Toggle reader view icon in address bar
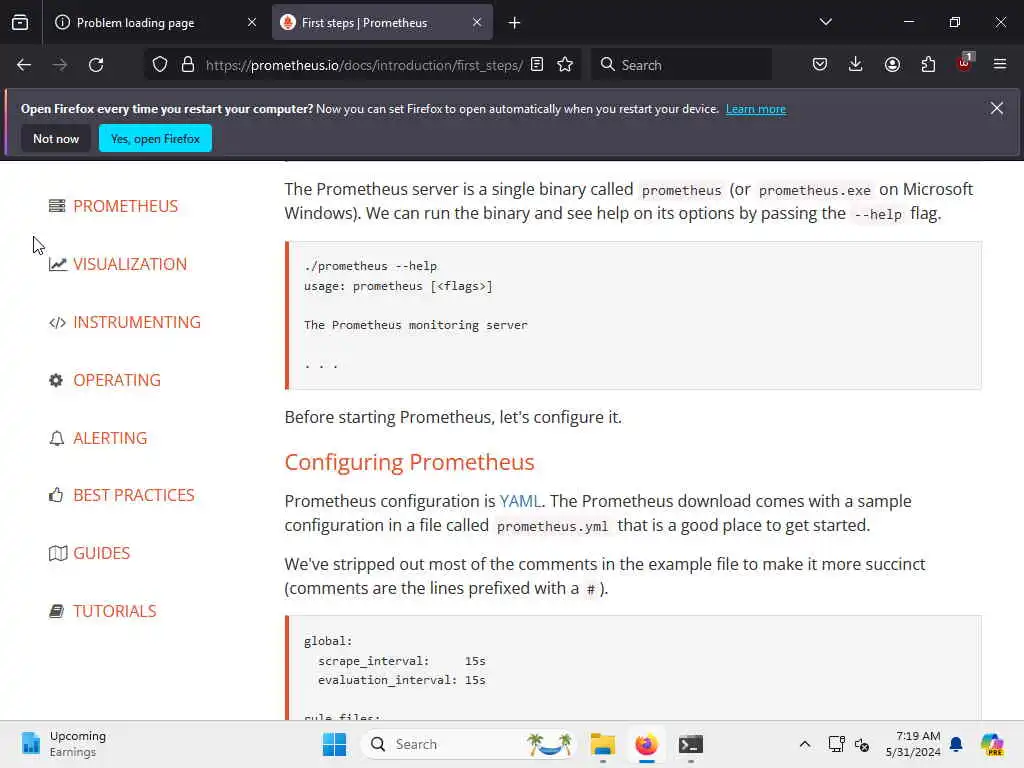The width and height of the screenshot is (1024, 768). (x=537, y=65)
